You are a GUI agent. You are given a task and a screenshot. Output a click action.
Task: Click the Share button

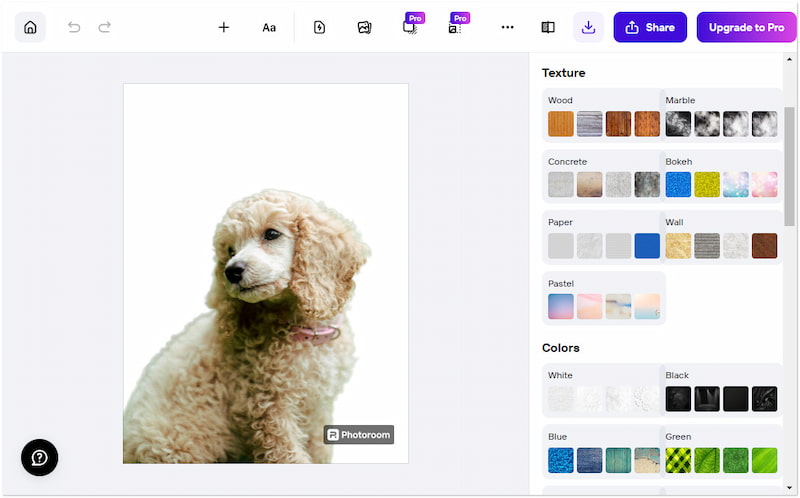click(x=650, y=27)
